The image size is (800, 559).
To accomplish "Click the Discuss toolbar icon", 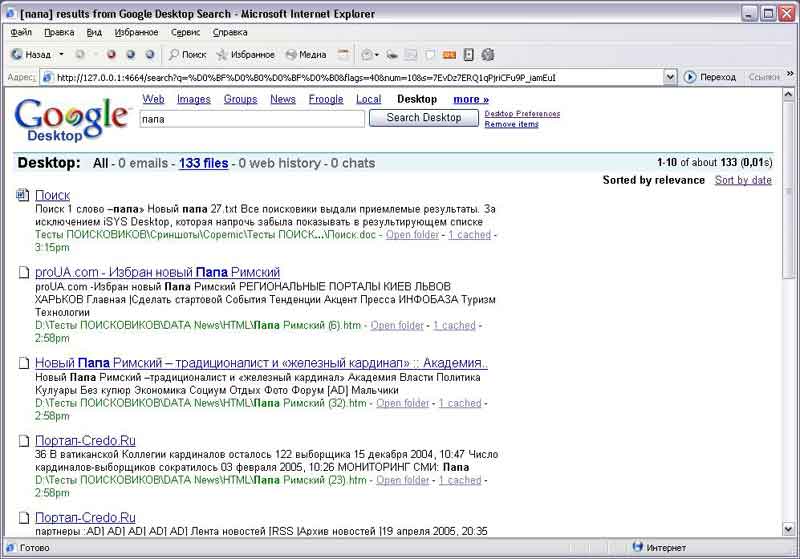I will coord(430,55).
